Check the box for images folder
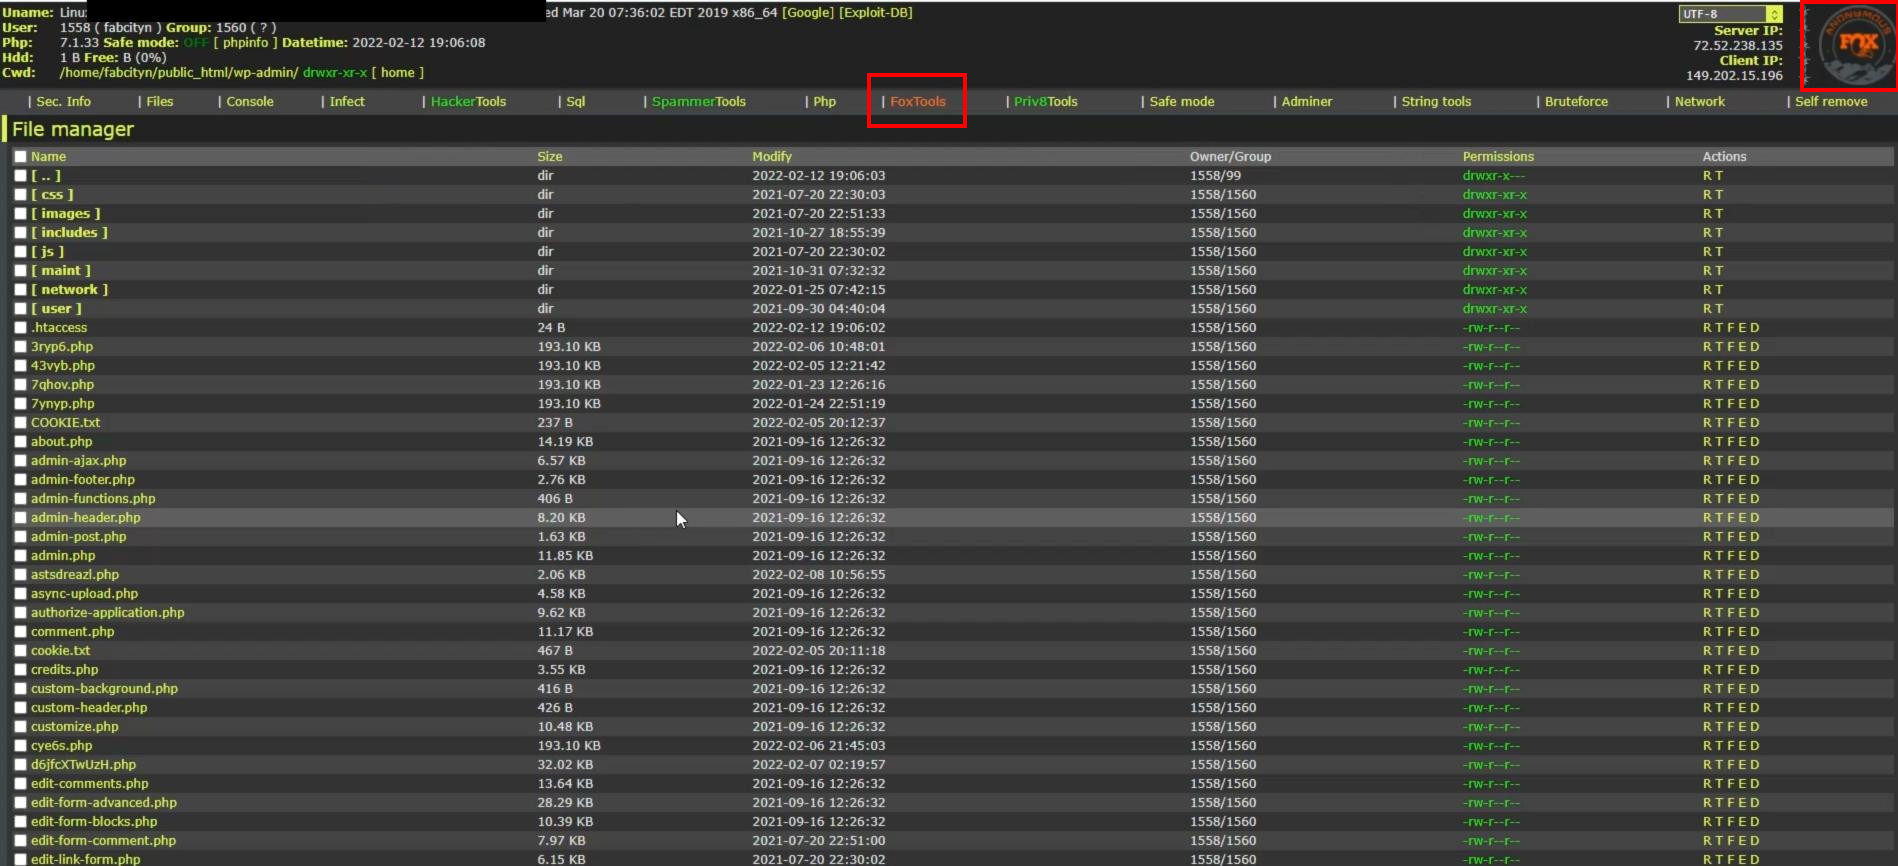 pyautogui.click(x=20, y=213)
